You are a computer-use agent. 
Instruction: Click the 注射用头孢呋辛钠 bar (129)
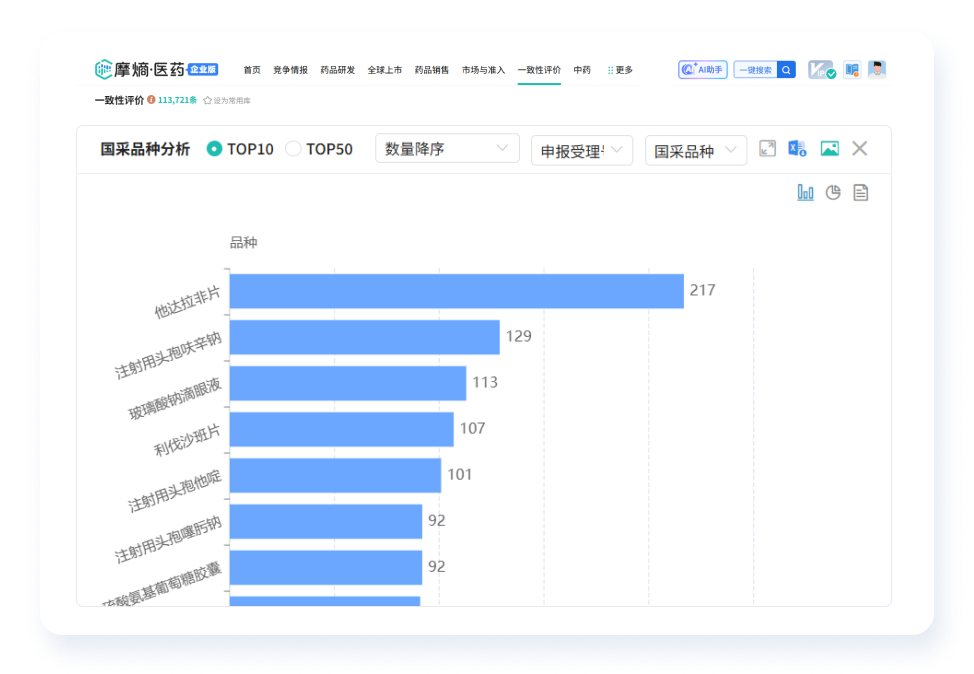point(365,337)
